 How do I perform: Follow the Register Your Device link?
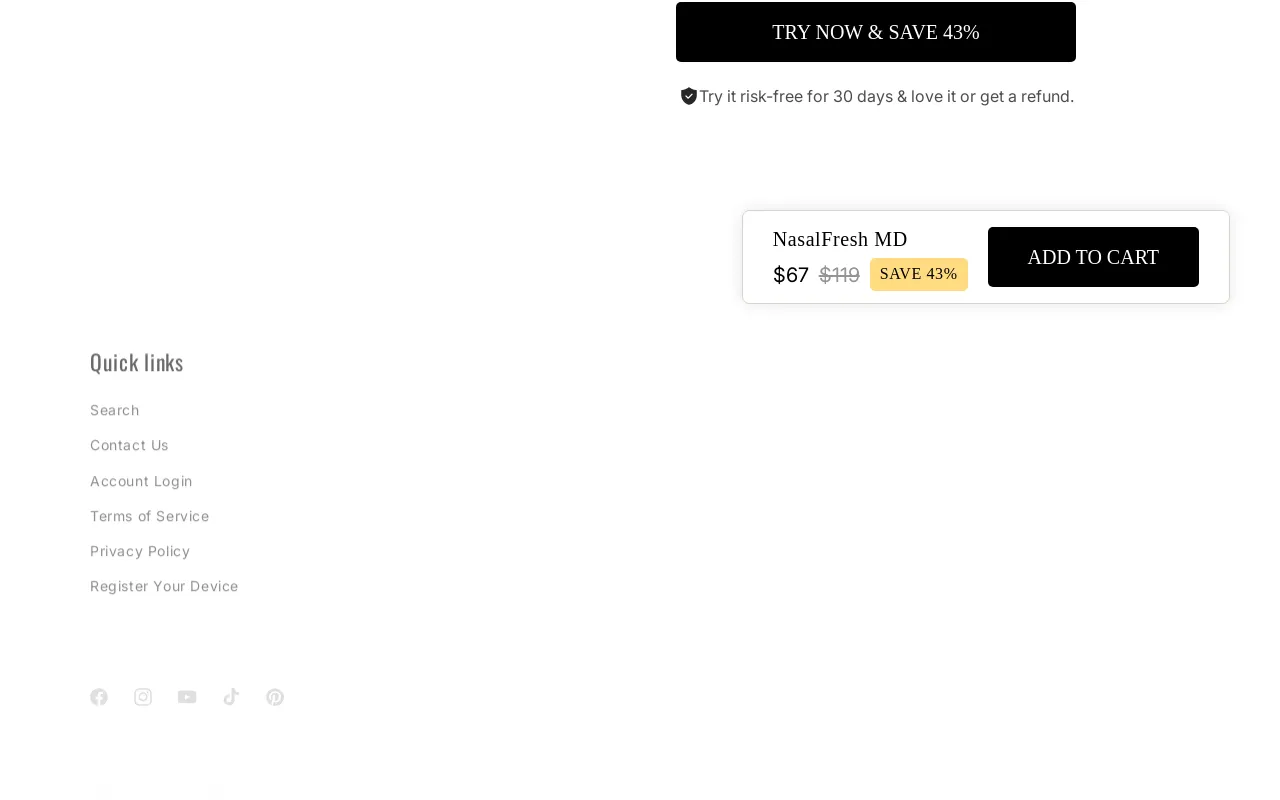[164, 586]
